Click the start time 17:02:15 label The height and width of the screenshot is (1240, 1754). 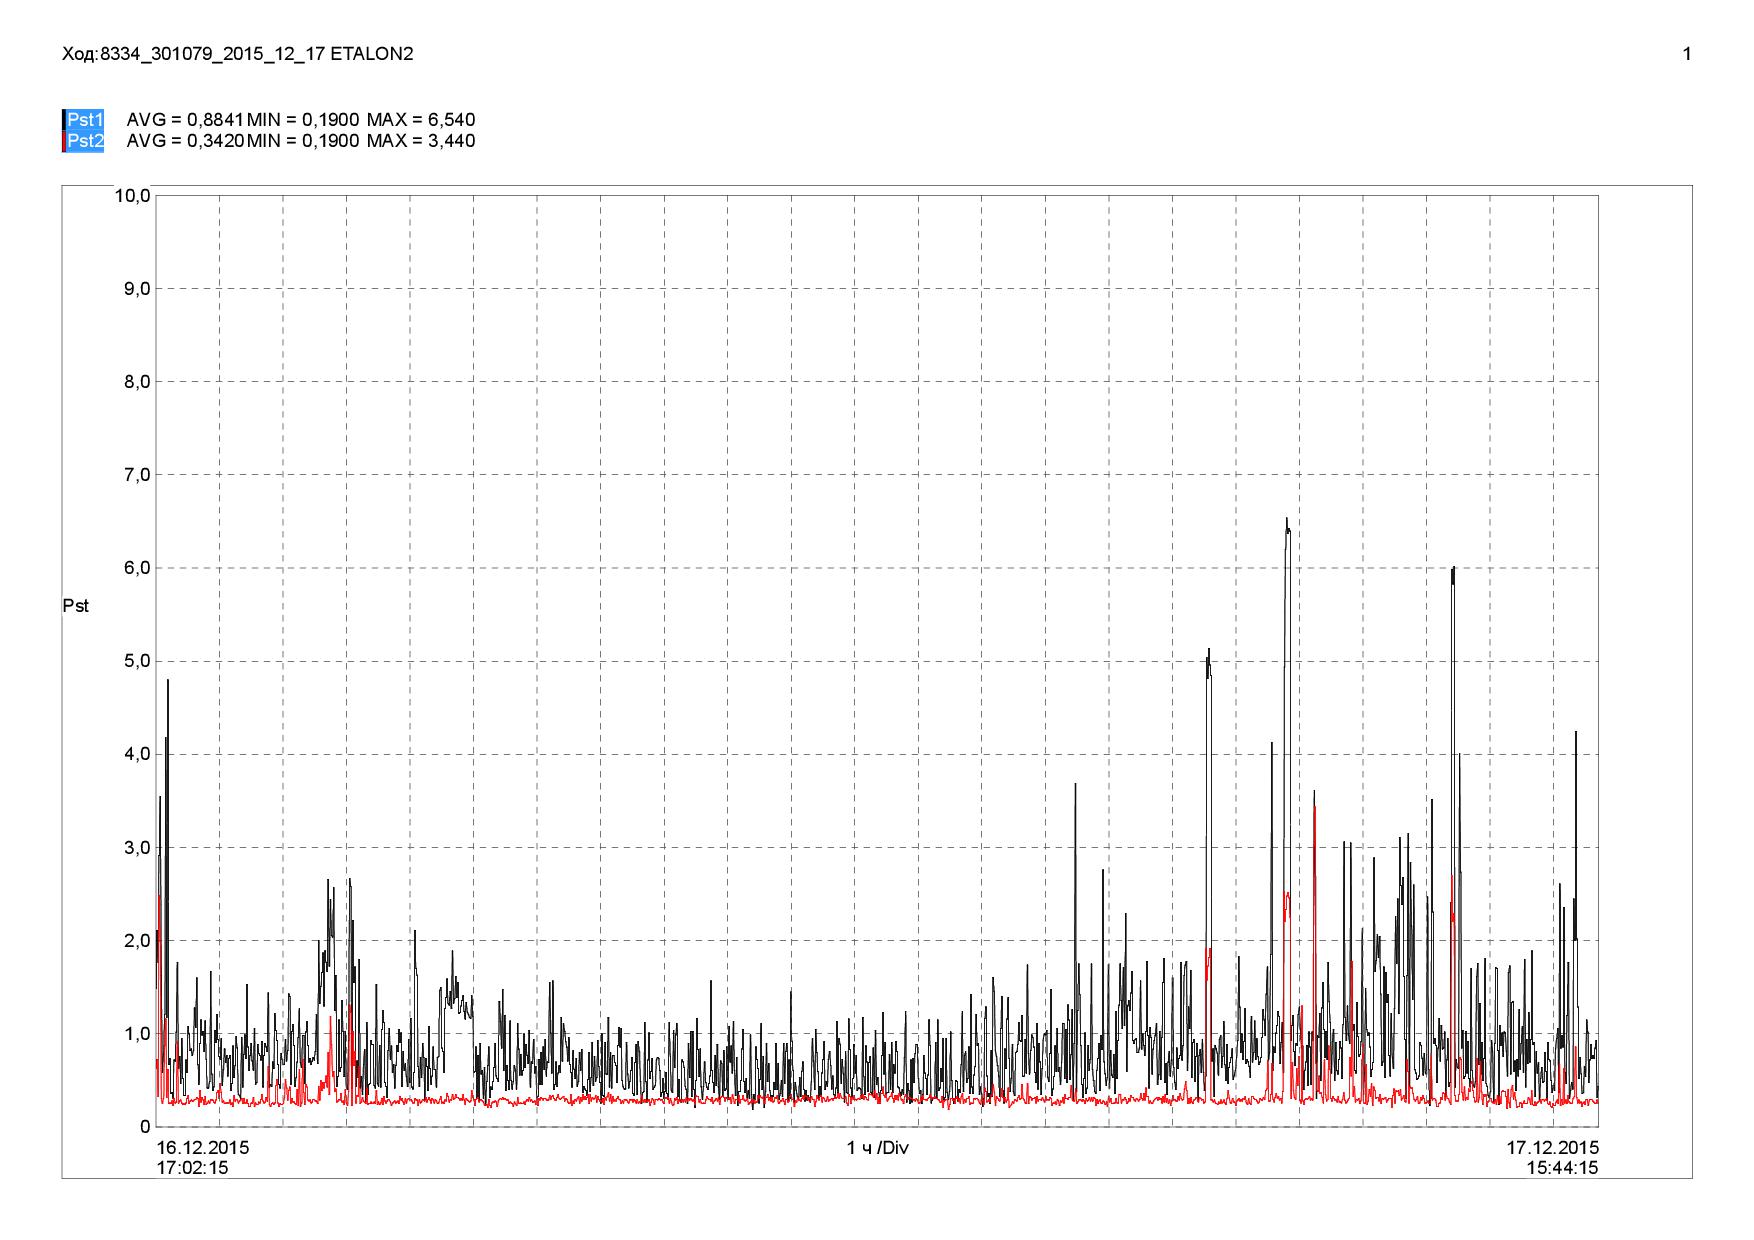[x=193, y=1167]
